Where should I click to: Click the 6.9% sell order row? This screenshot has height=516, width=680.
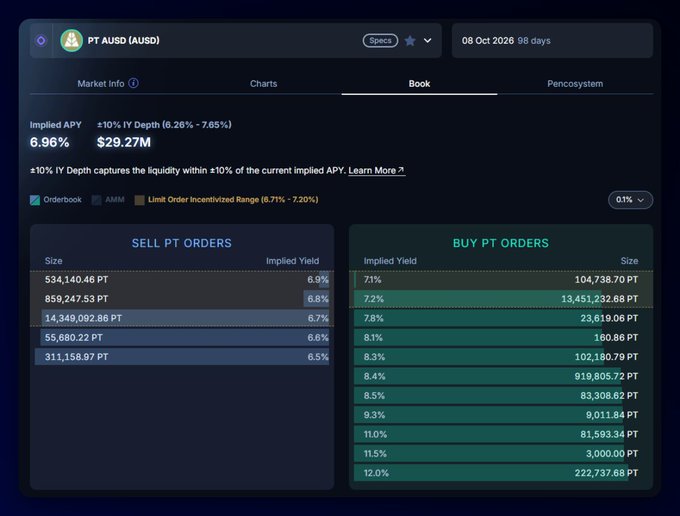[182, 280]
